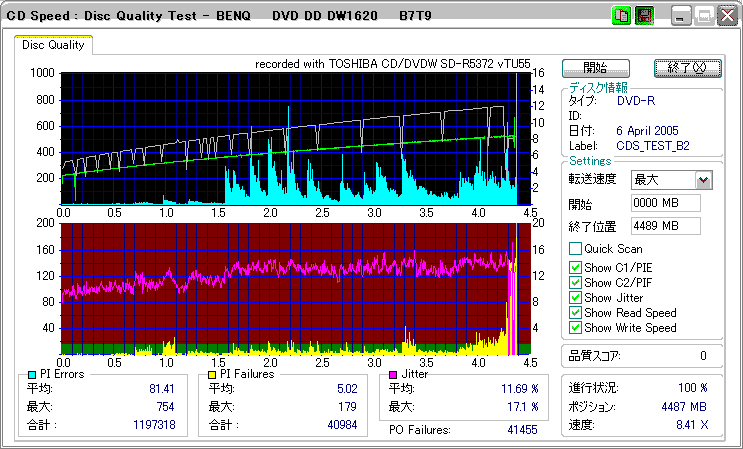Image resolution: width=743 pixels, height=449 pixels.
Task: Click the end position 4489 MB field
Action: tap(666, 225)
